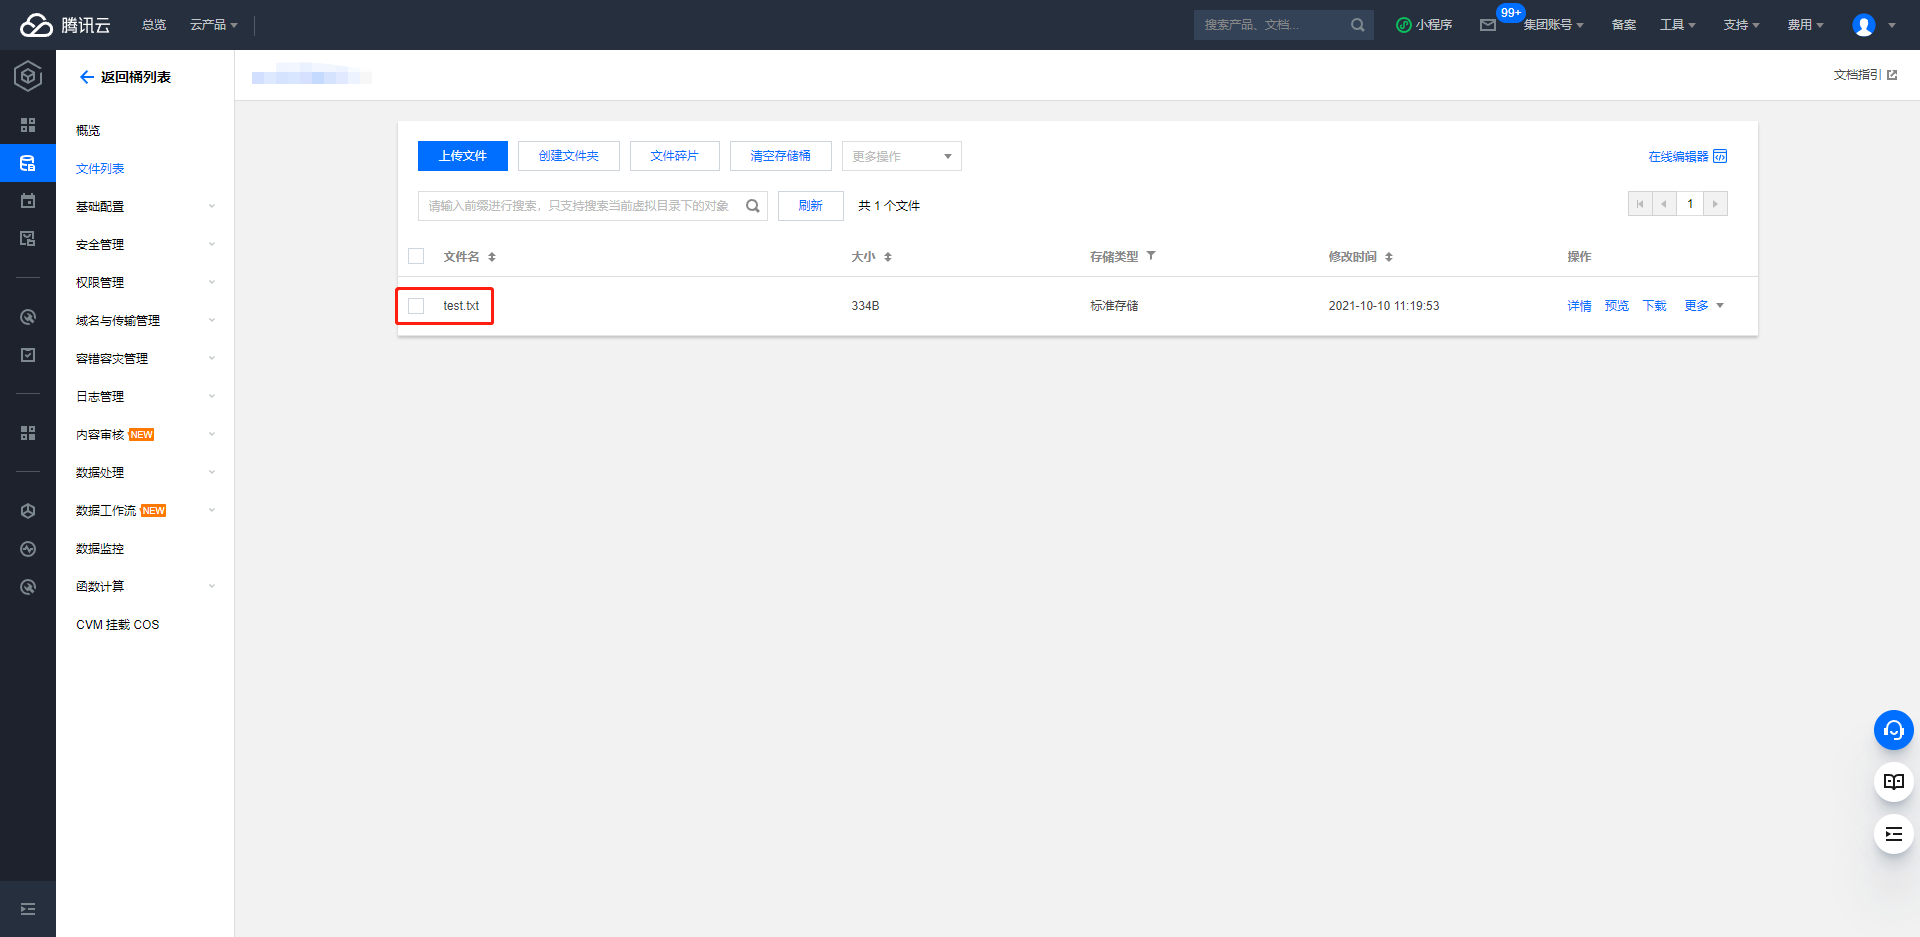The height and width of the screenshot is (937, 1920).
Task: Sort by 修改时间 column arrows
Action: pyautogui.click(x=1389, y=257)
